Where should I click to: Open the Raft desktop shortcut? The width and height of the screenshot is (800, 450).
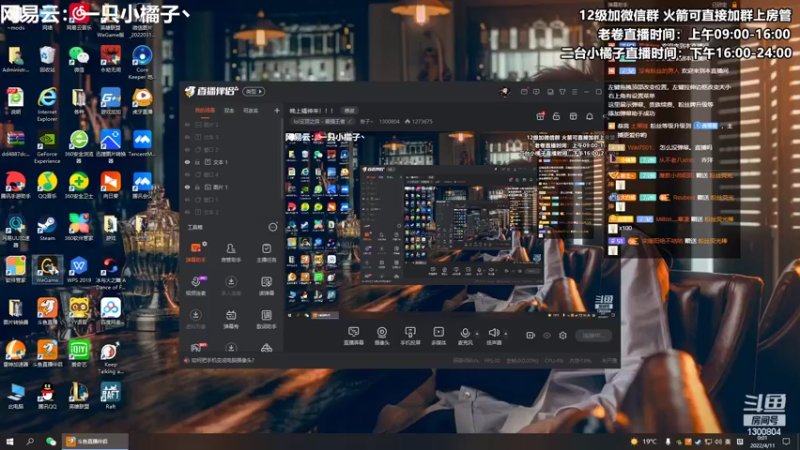[110, 396]
